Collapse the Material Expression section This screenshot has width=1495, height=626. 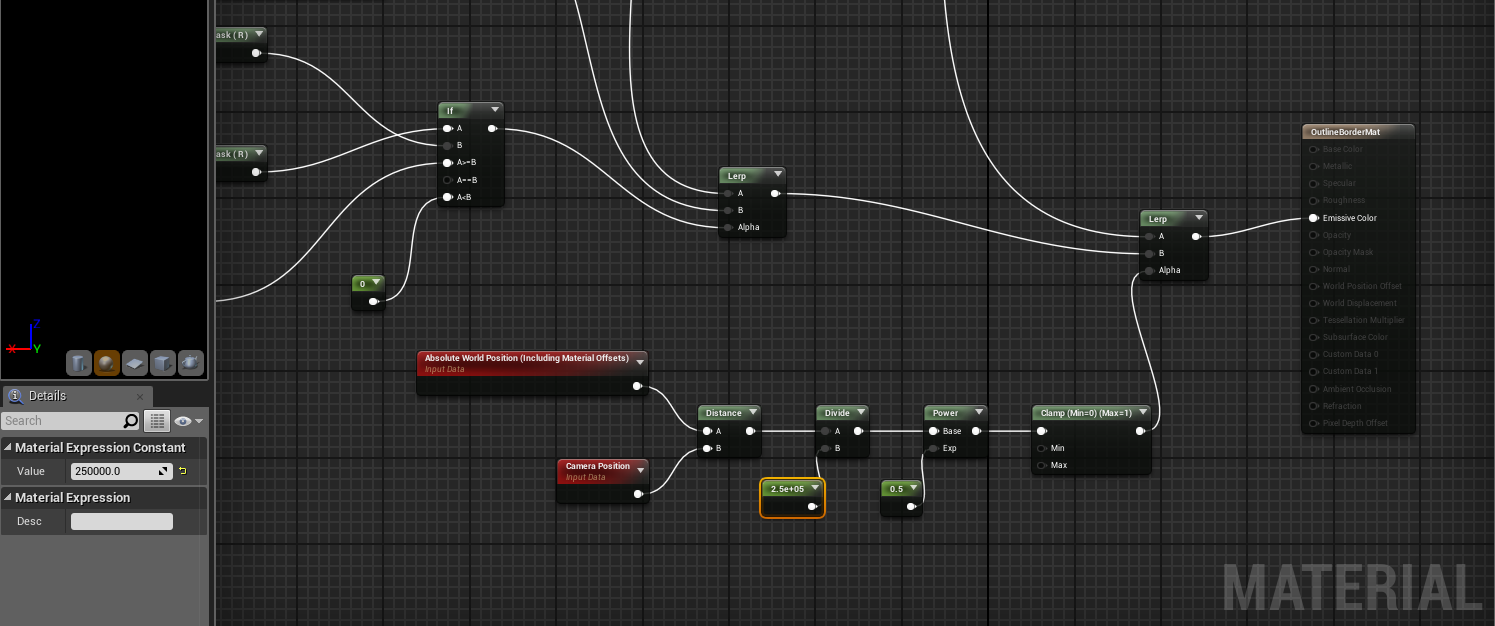point(10,497)
